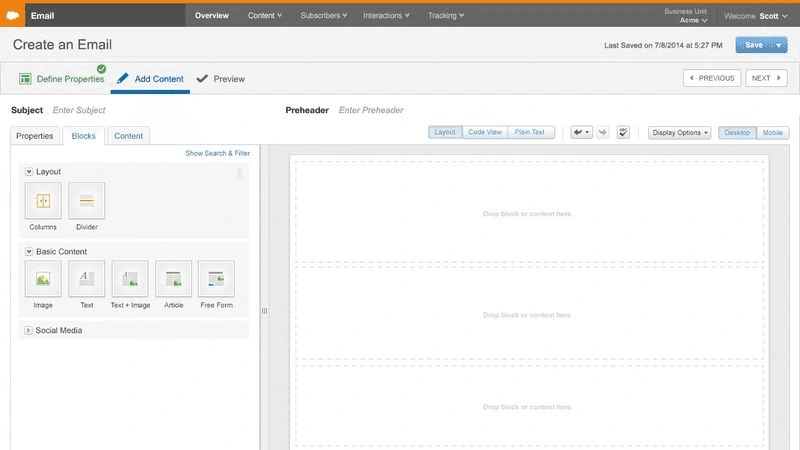Screen dimensions: 800x450
Task: Click the middle drop block area
Action: point(529,314)
